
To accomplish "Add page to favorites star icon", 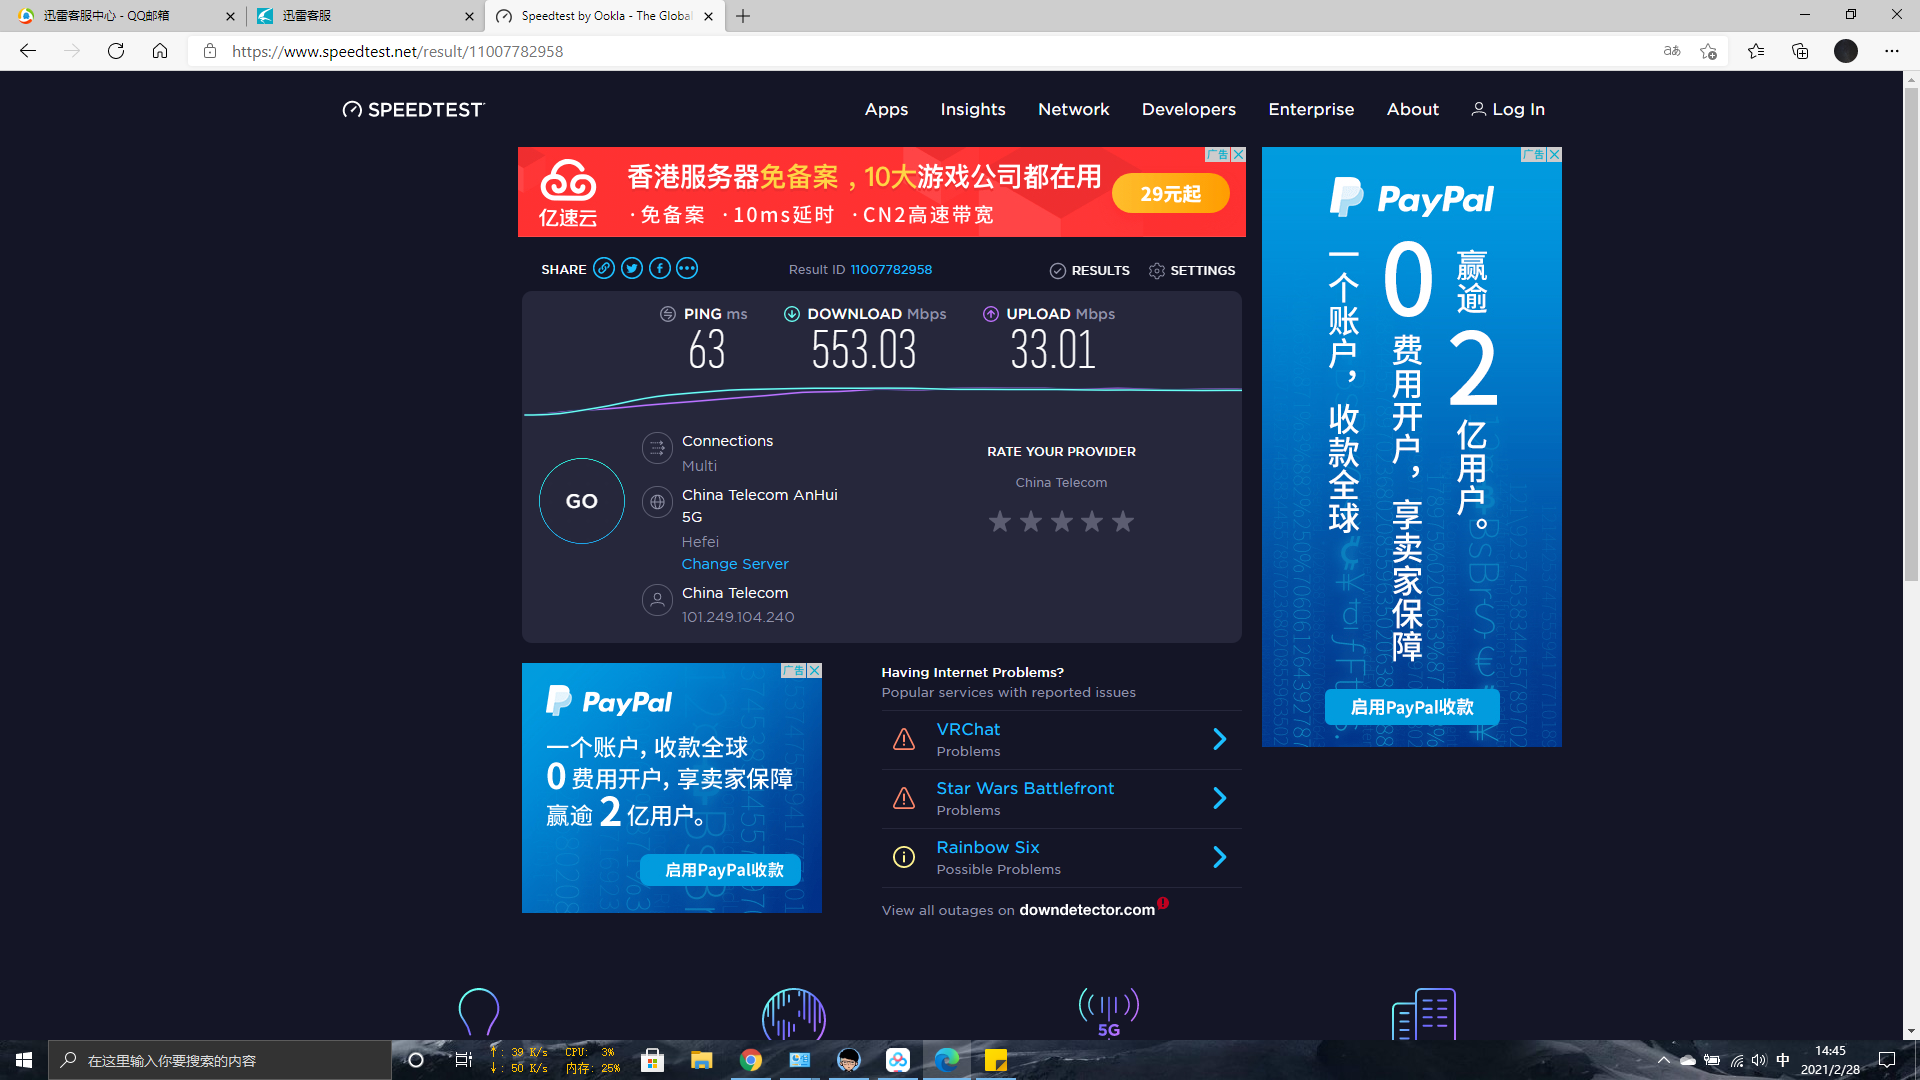I will (x=1708, y=51).
